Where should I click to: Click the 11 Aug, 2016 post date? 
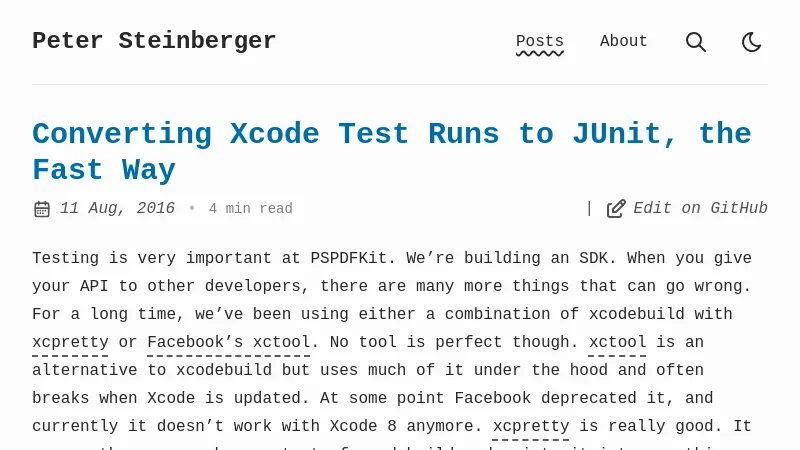(x=117, y=209)
